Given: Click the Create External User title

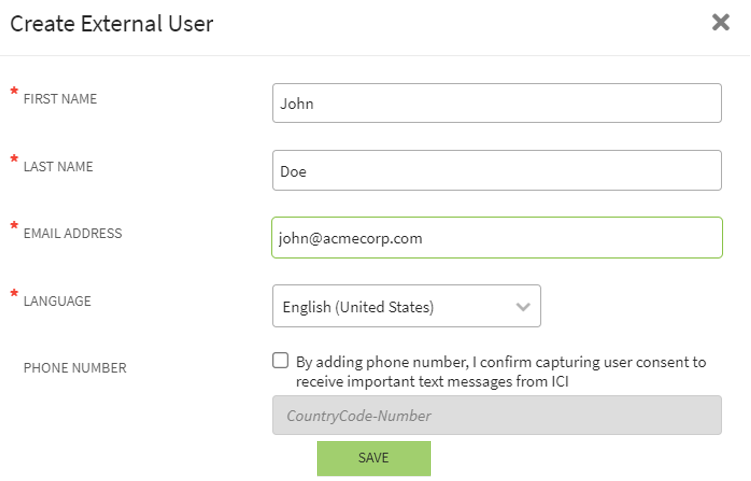Looking at the screenshot, I should pos(112,24).
